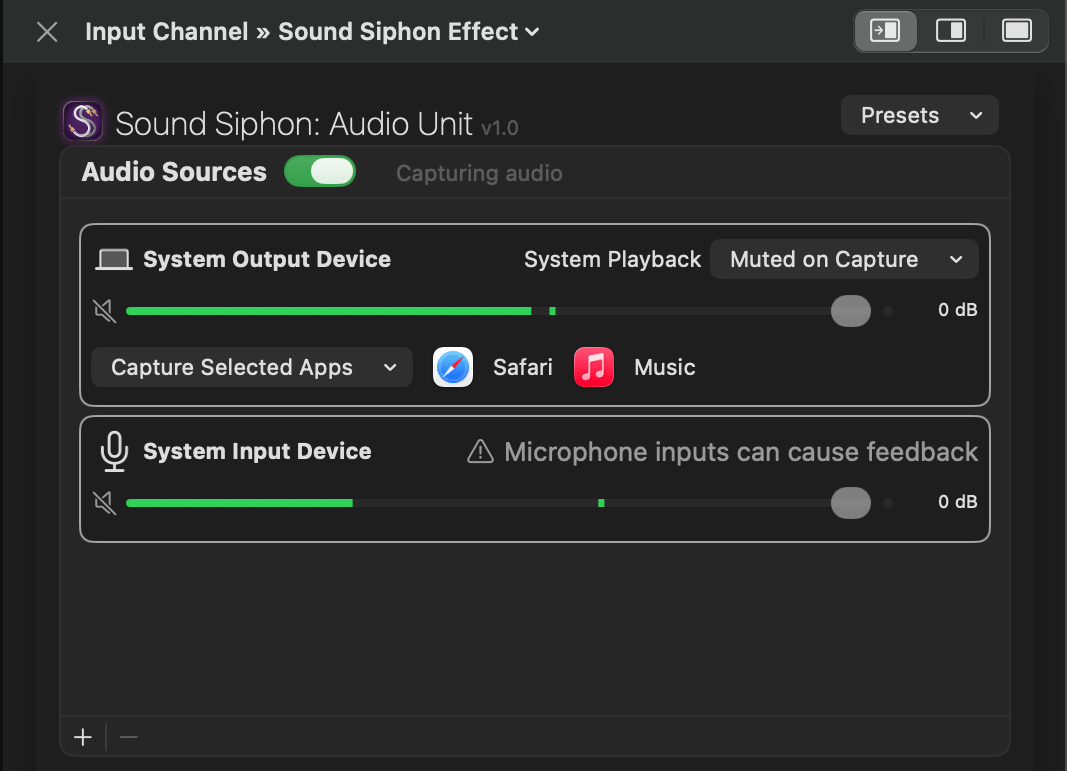Select the left sidebar layout view
The height and width of the screenshot is (771, 1067).
pos(885,31)
